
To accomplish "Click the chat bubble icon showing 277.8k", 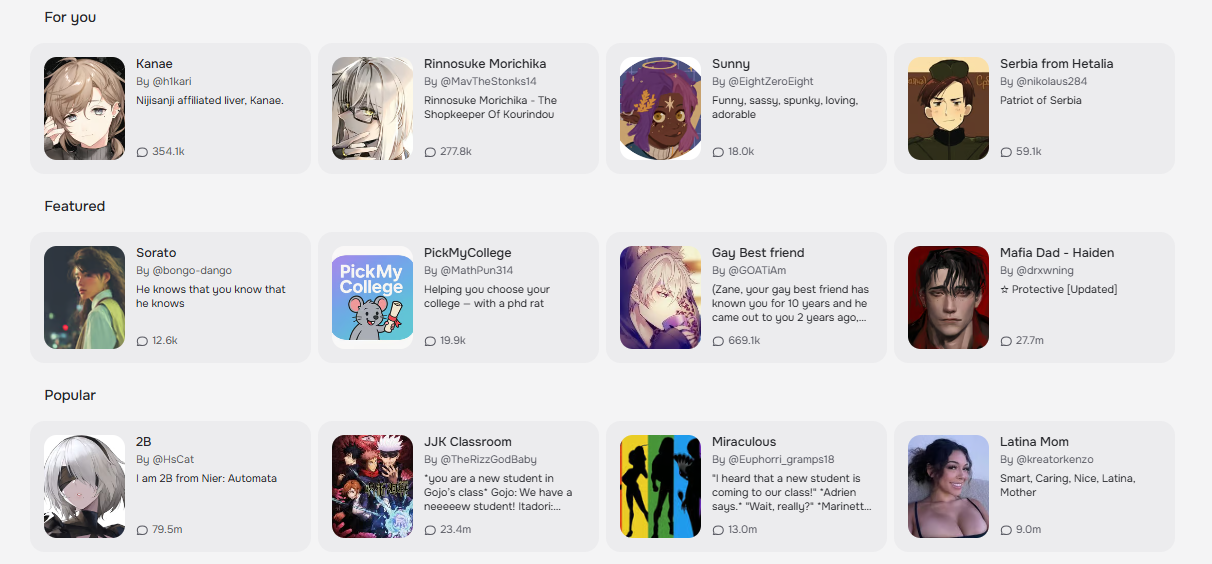I will tap(430, 152).
